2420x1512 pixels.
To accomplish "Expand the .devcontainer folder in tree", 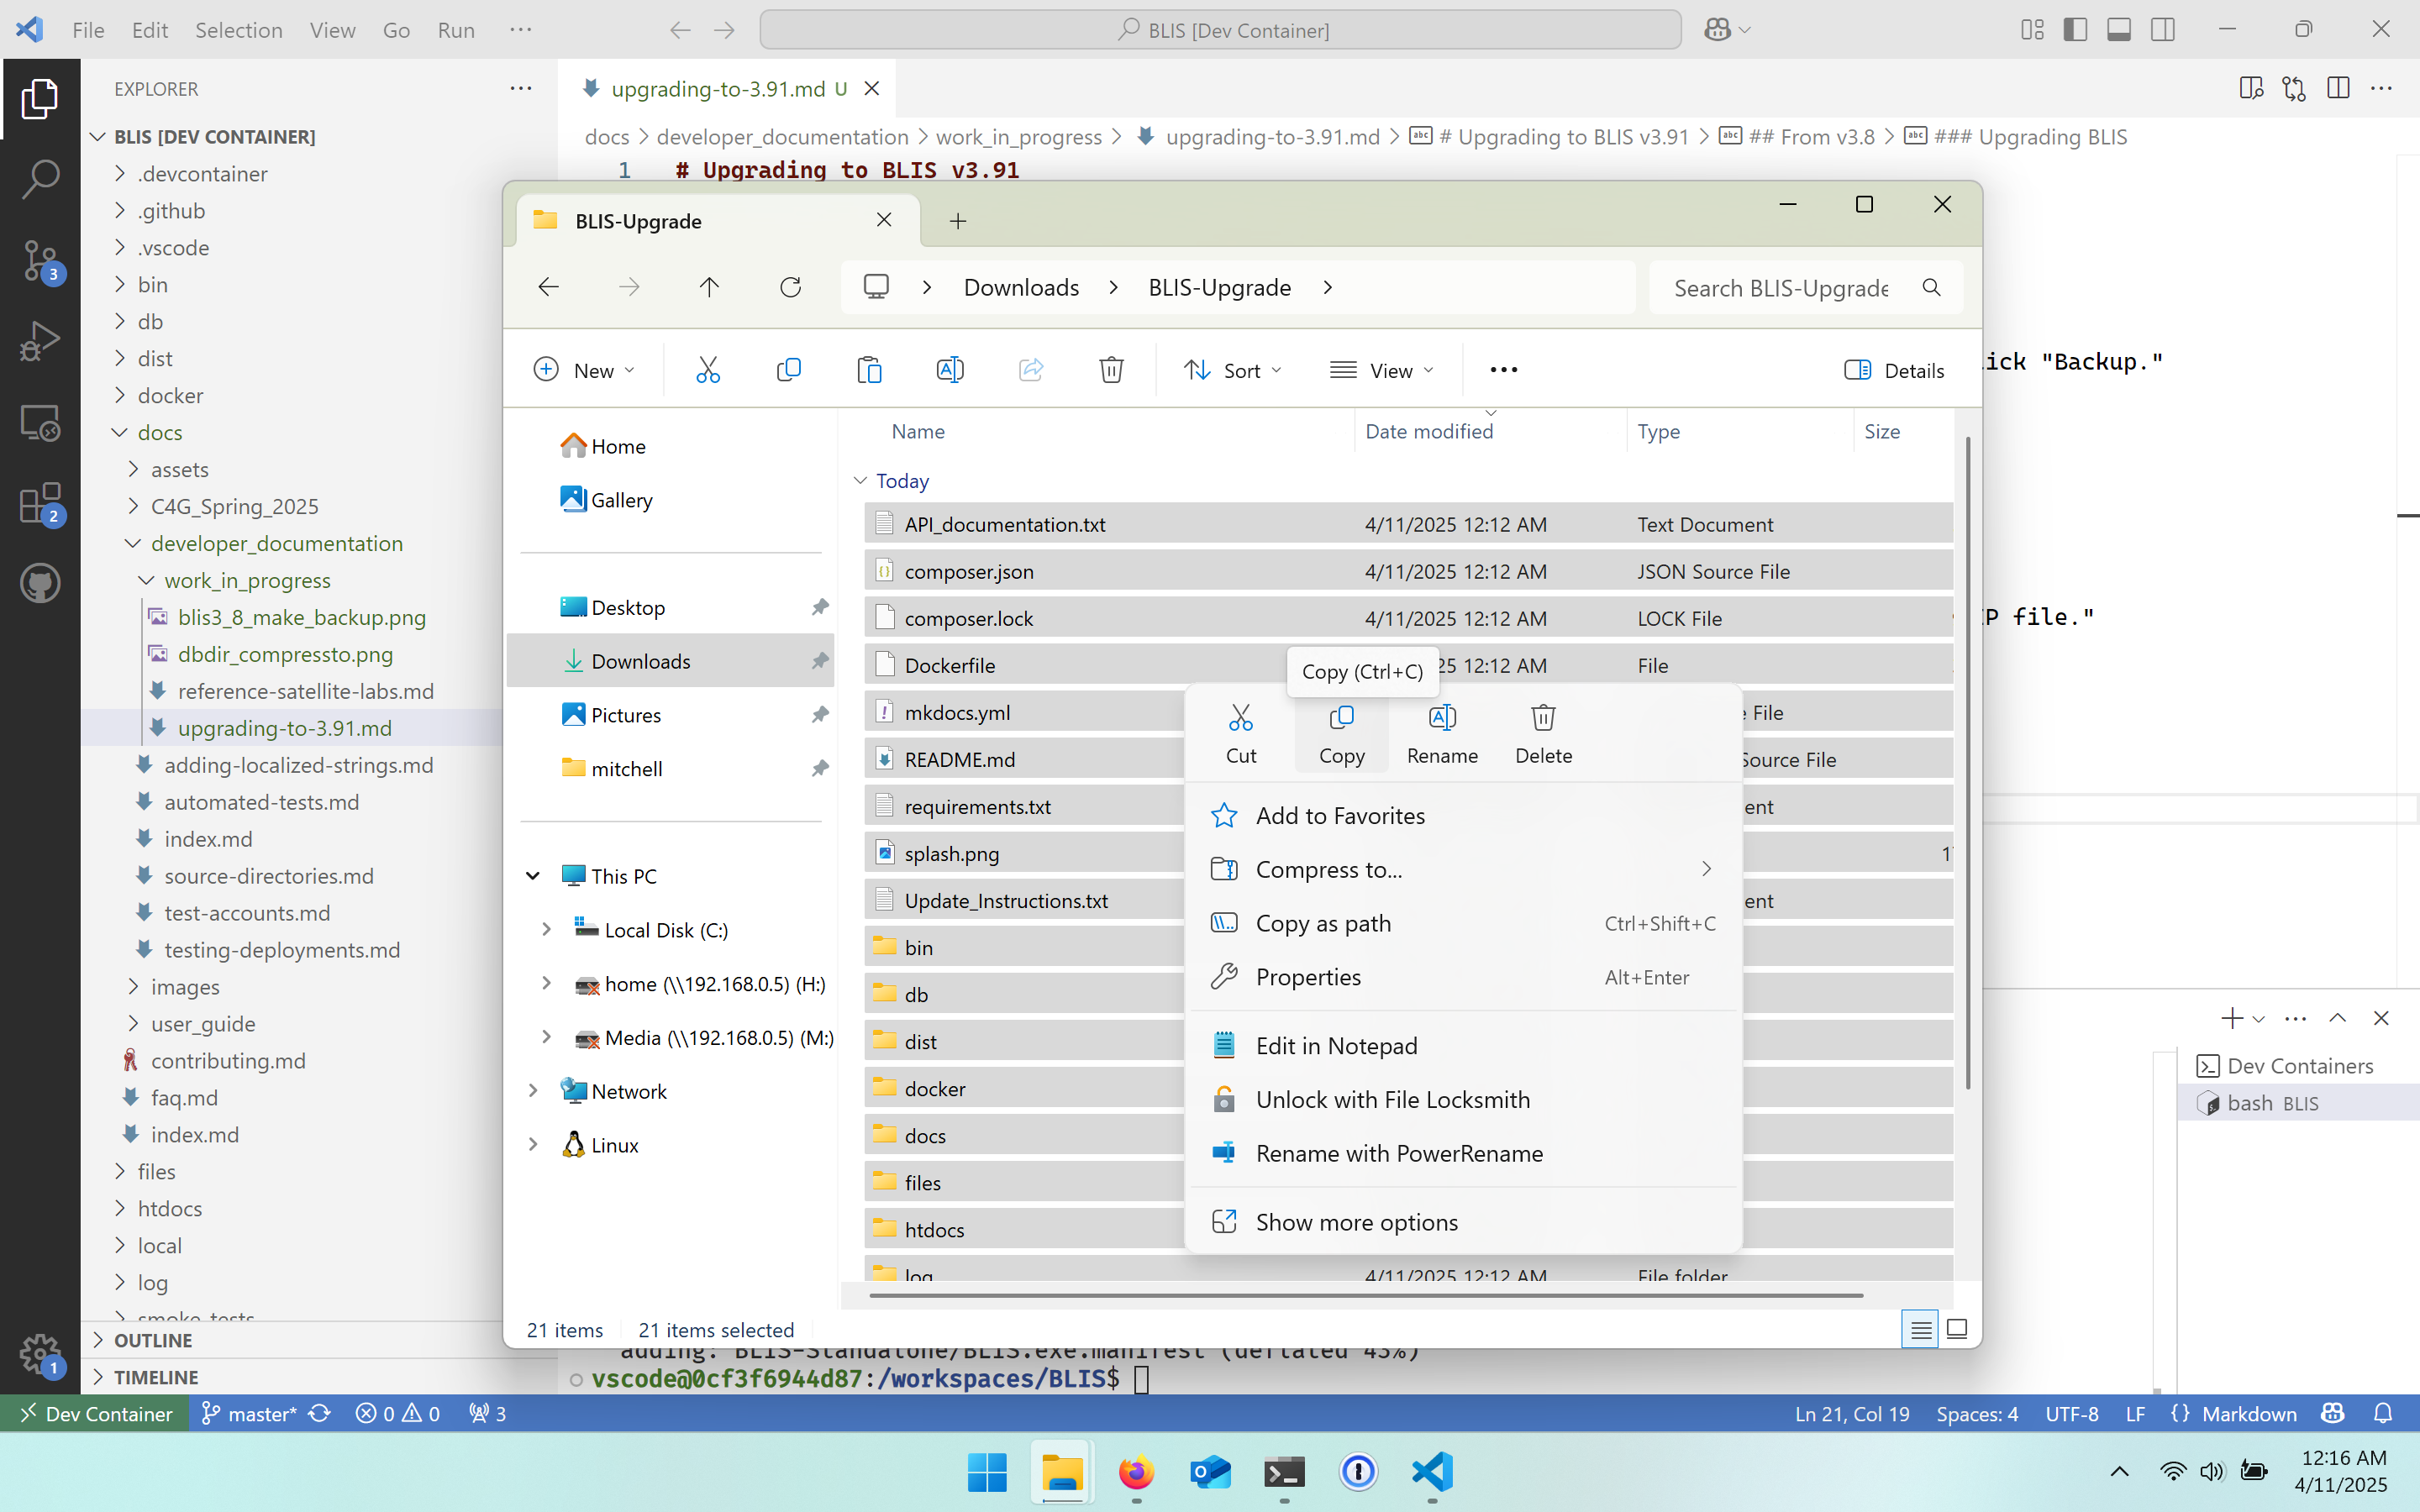I will pyautogui.click(x=120, y=174).
